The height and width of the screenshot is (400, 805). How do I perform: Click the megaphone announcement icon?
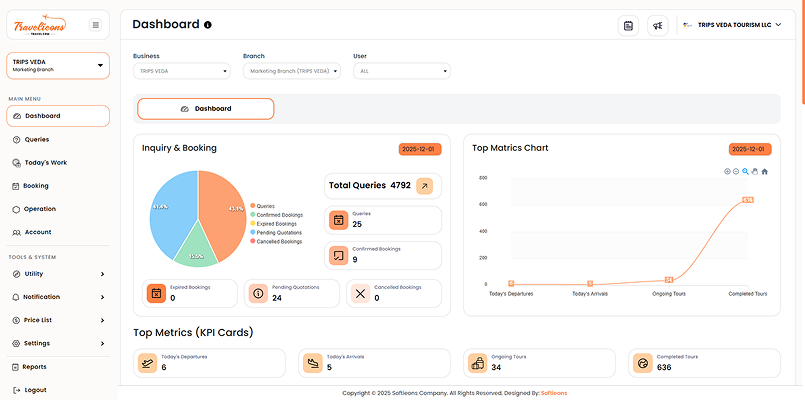tap(657, 25)
